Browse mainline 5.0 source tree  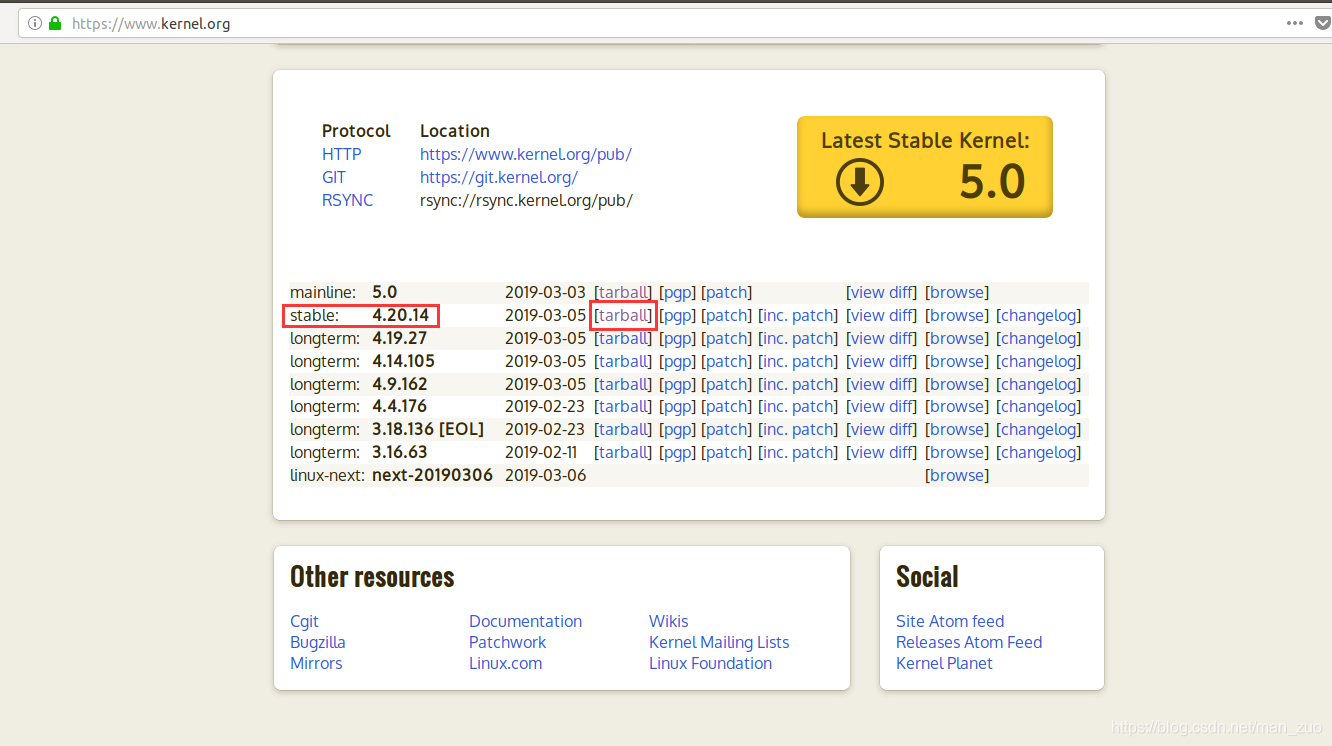957,292
